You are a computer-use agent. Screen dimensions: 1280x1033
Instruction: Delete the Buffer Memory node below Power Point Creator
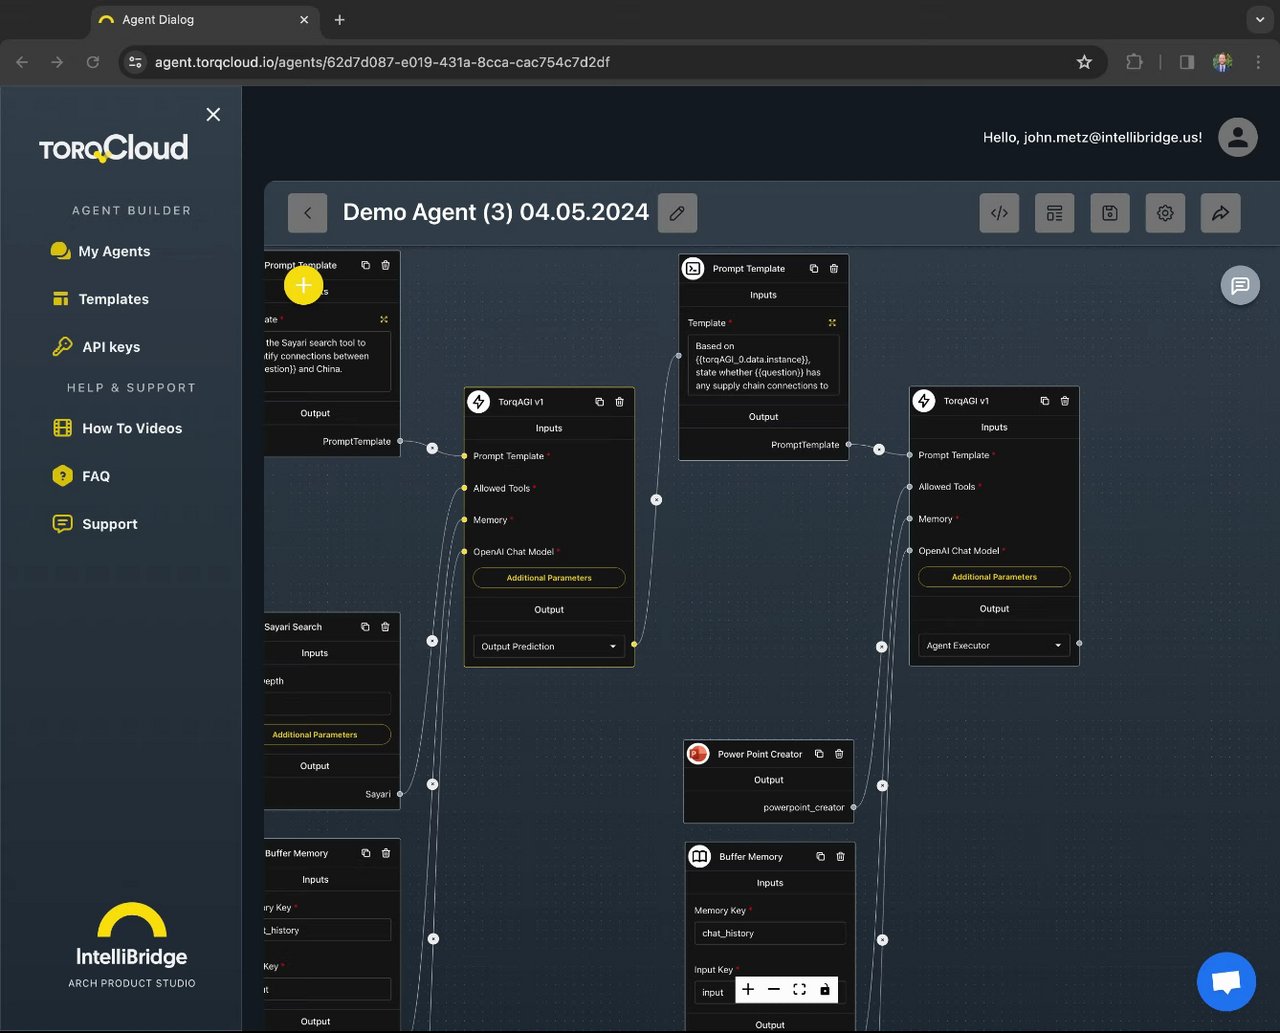pyautogui.click(x=841, y=857)
